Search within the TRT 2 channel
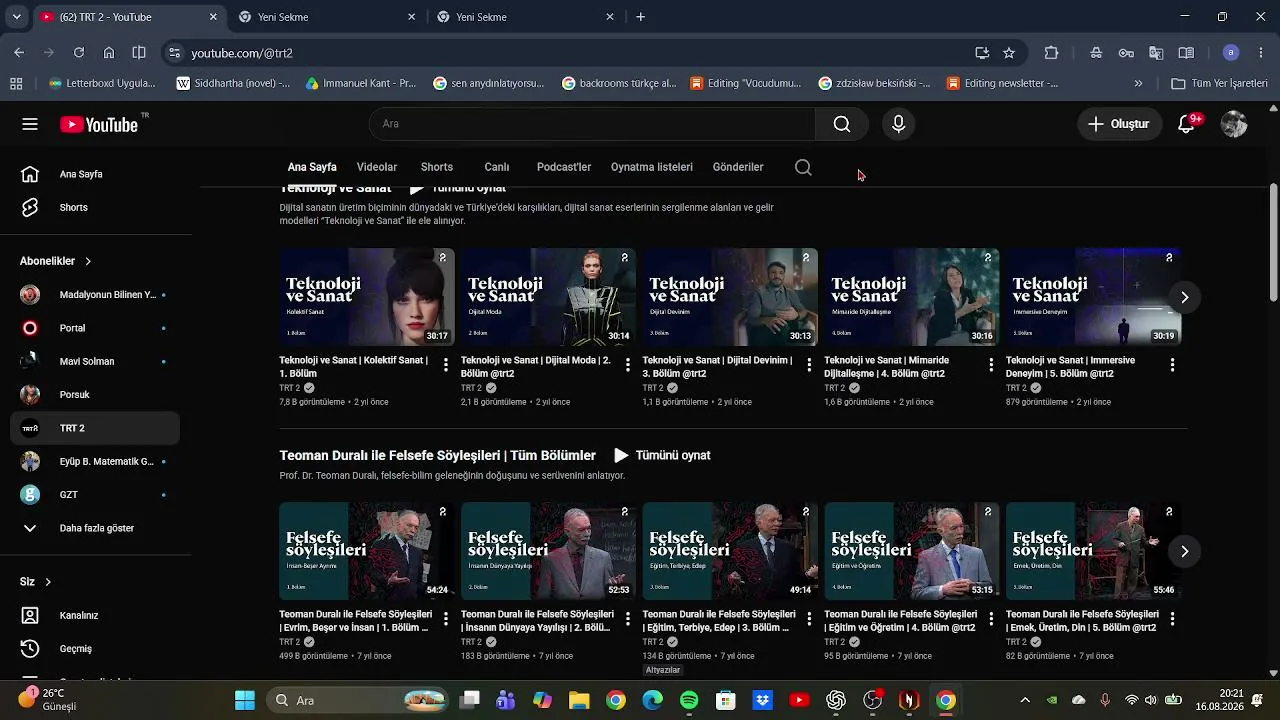This screenshot has width=1280, height=720. point(803,167)
